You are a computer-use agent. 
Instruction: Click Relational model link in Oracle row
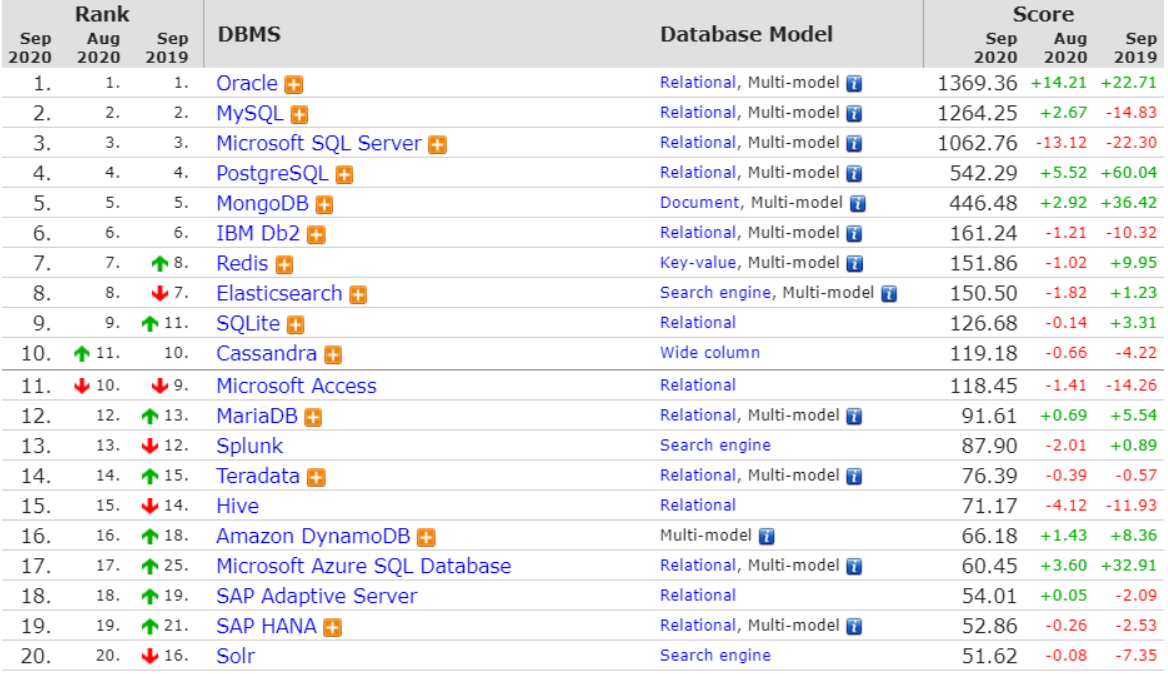point(698,83)
